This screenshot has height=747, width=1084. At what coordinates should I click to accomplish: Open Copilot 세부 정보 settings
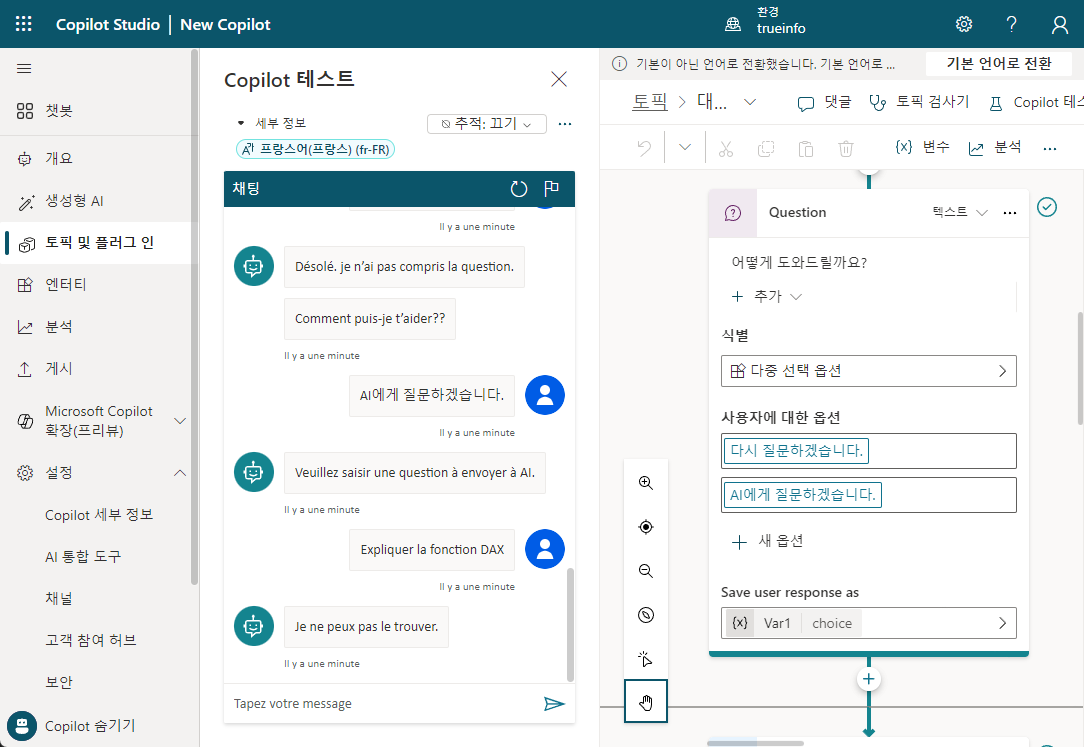click(99, 515)
